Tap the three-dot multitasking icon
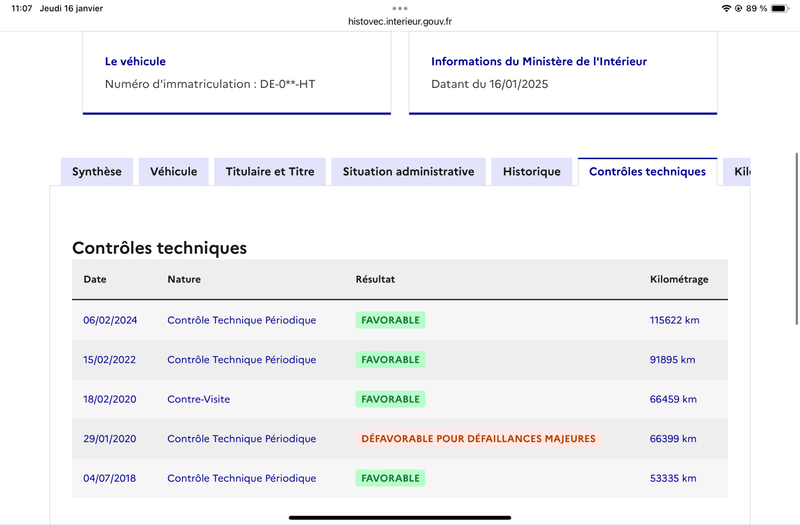 click(400, 8)
